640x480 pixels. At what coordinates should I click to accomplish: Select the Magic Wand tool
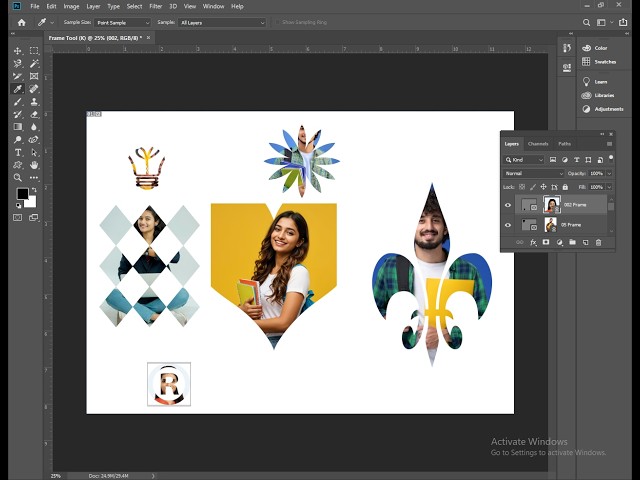(34, 63)
